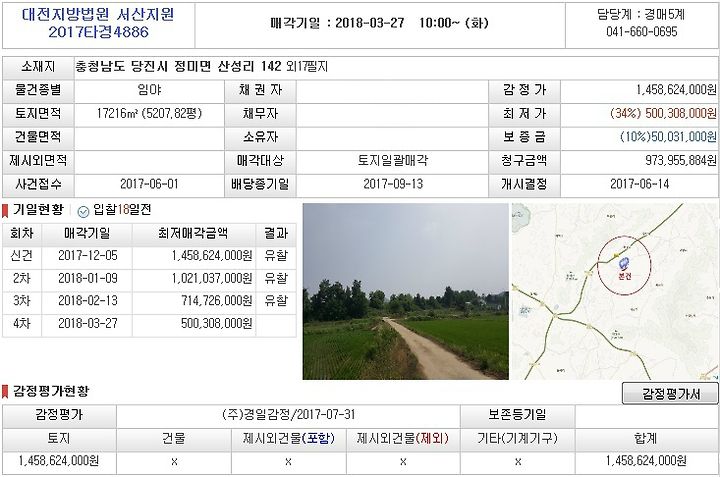Click 2차 minimum price 1,021,037,000원
Viewport: 720px width, 477px height.
pyautogui.click(x=212, y=278)
